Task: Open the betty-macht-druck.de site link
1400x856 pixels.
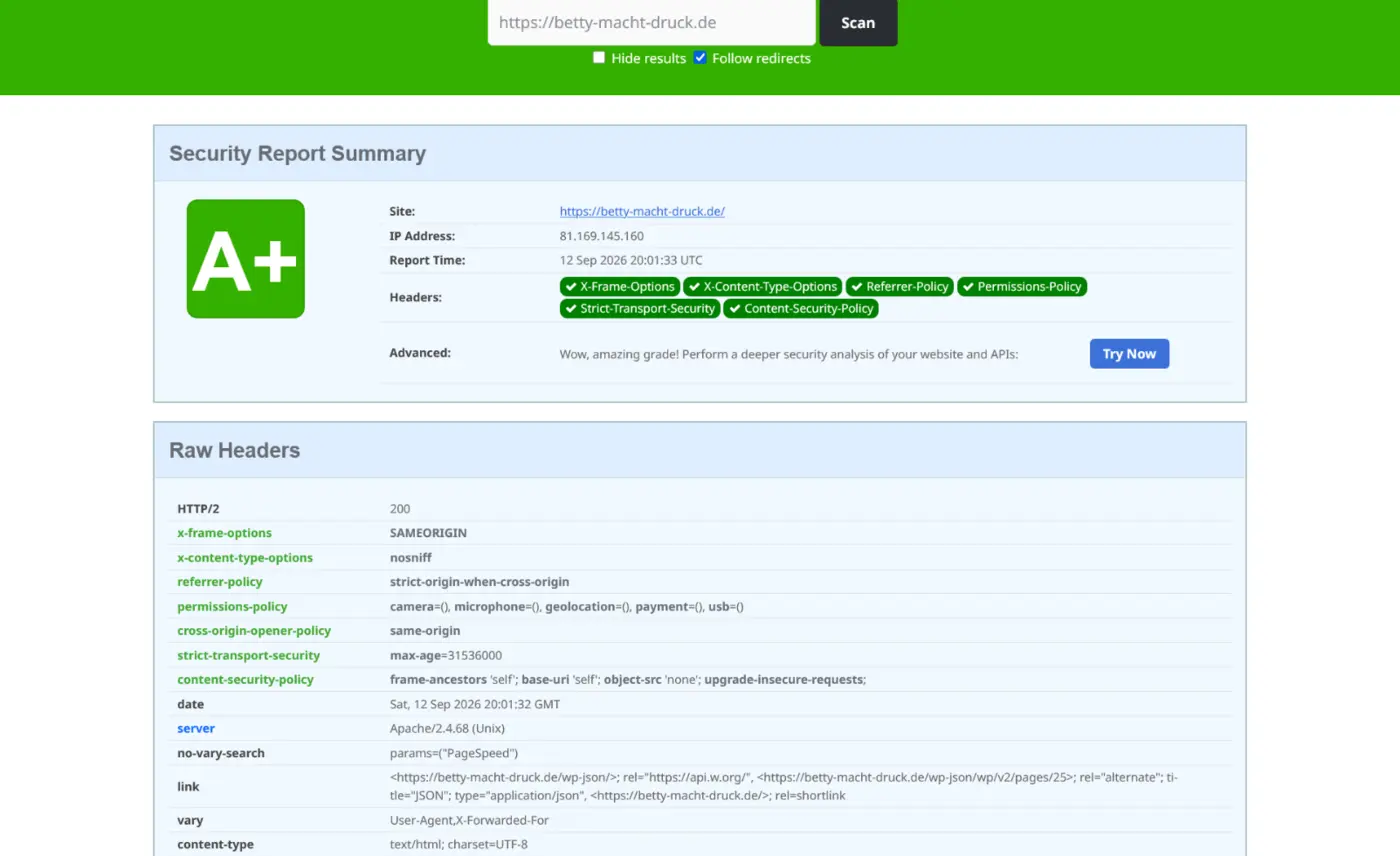Action: point(642,211)
